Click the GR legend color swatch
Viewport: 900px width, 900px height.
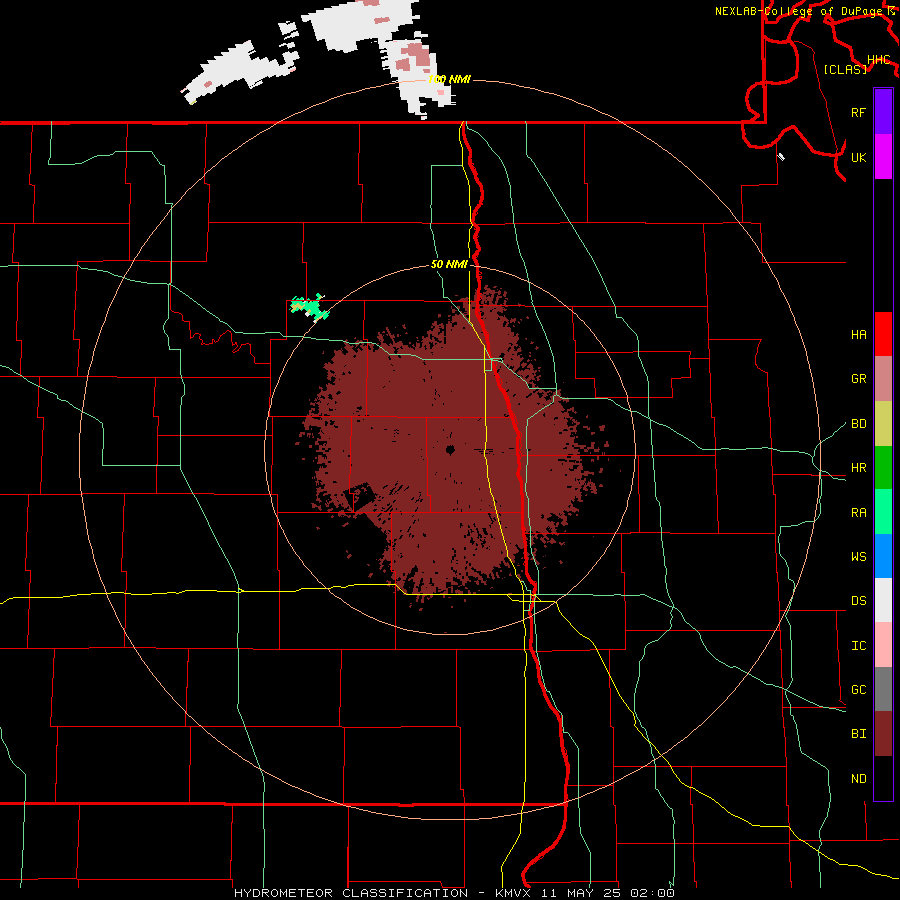pos(883,379)
